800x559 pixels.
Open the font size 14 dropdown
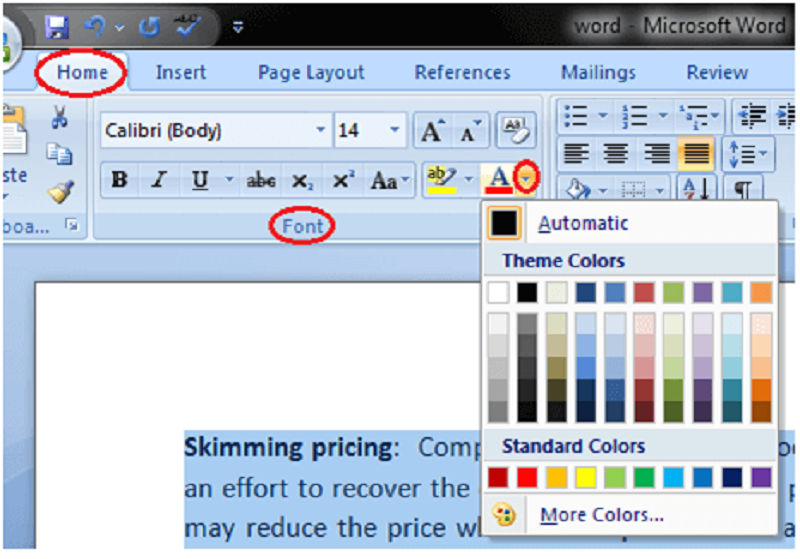pyautogui.click(x=394, y=131)
